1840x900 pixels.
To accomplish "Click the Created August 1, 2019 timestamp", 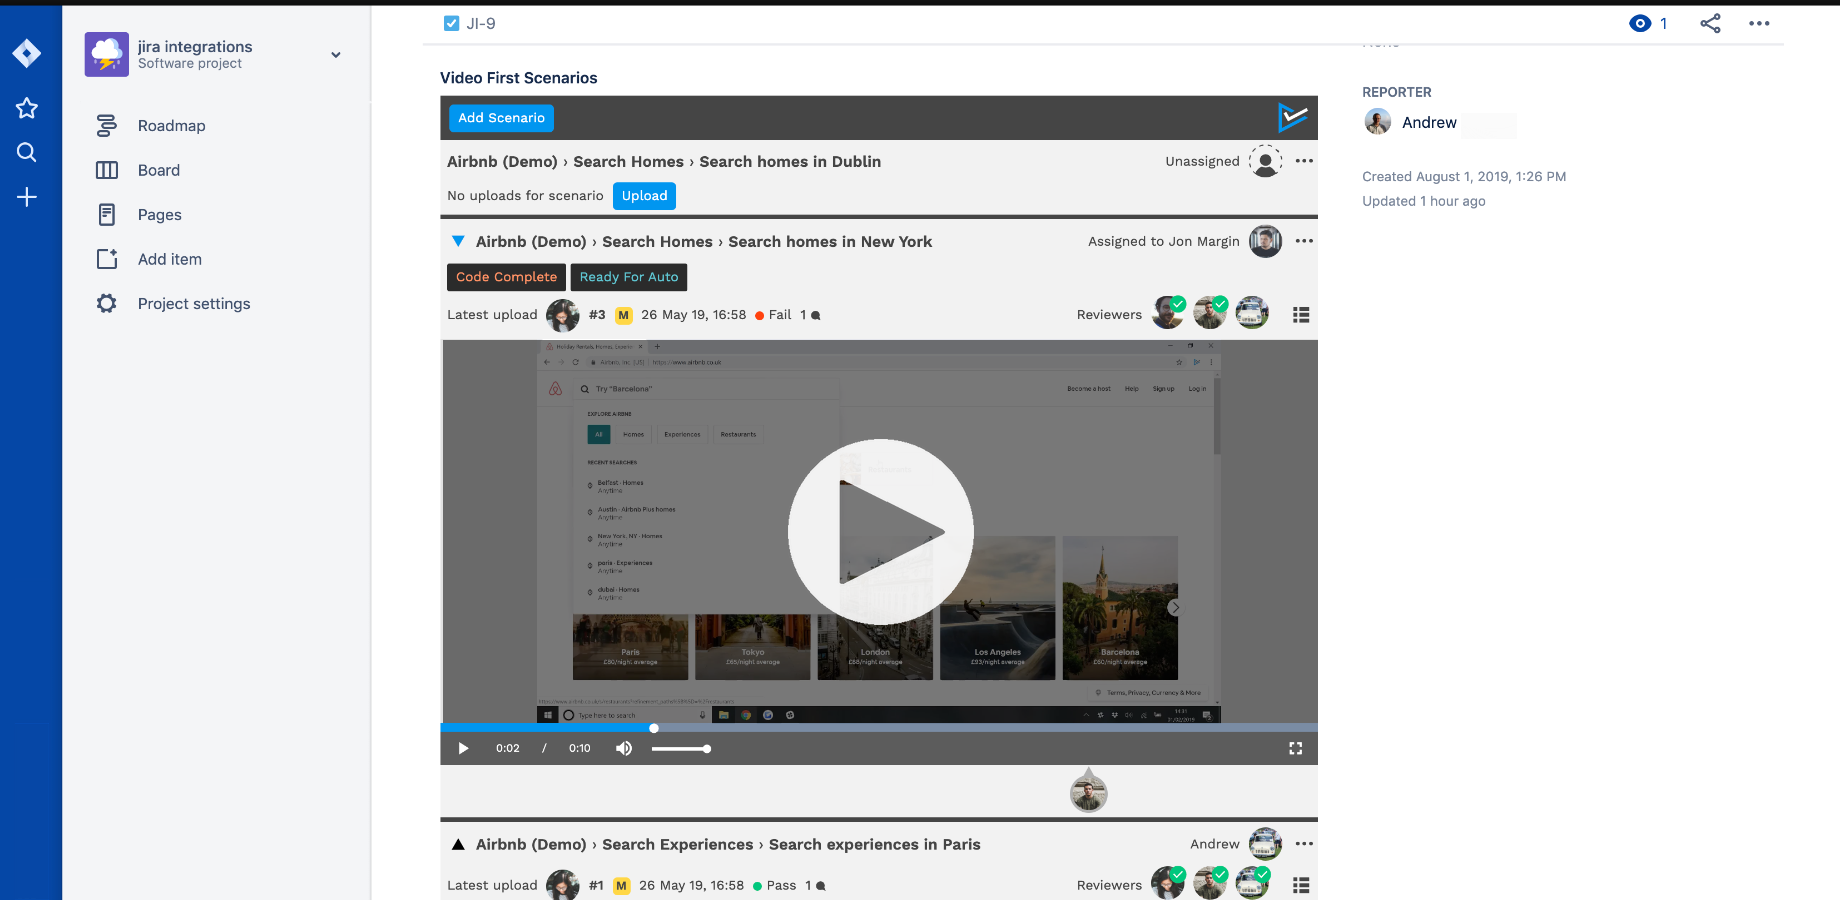I will click(1464, 177).
